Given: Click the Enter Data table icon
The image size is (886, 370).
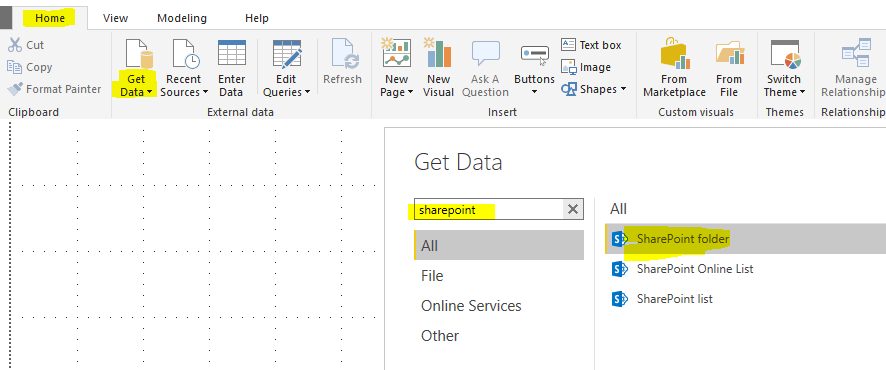Looking at the screenshot, I should click(232, 54).
